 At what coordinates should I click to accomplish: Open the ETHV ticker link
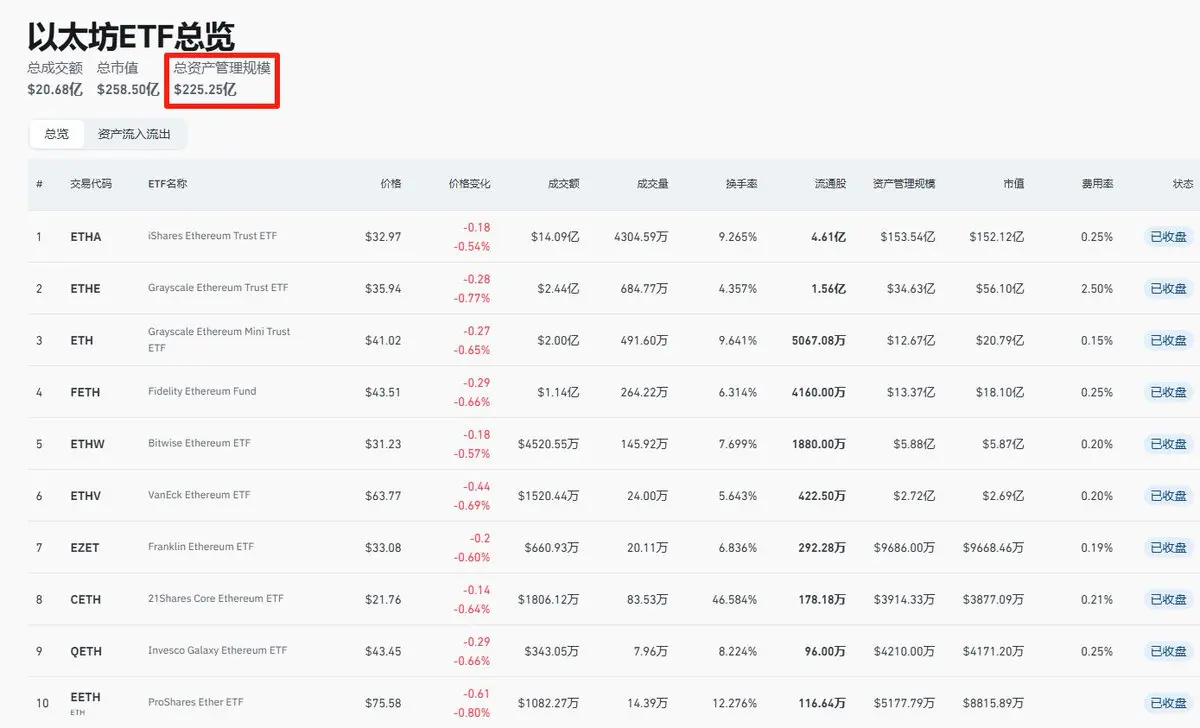(85, 496)
